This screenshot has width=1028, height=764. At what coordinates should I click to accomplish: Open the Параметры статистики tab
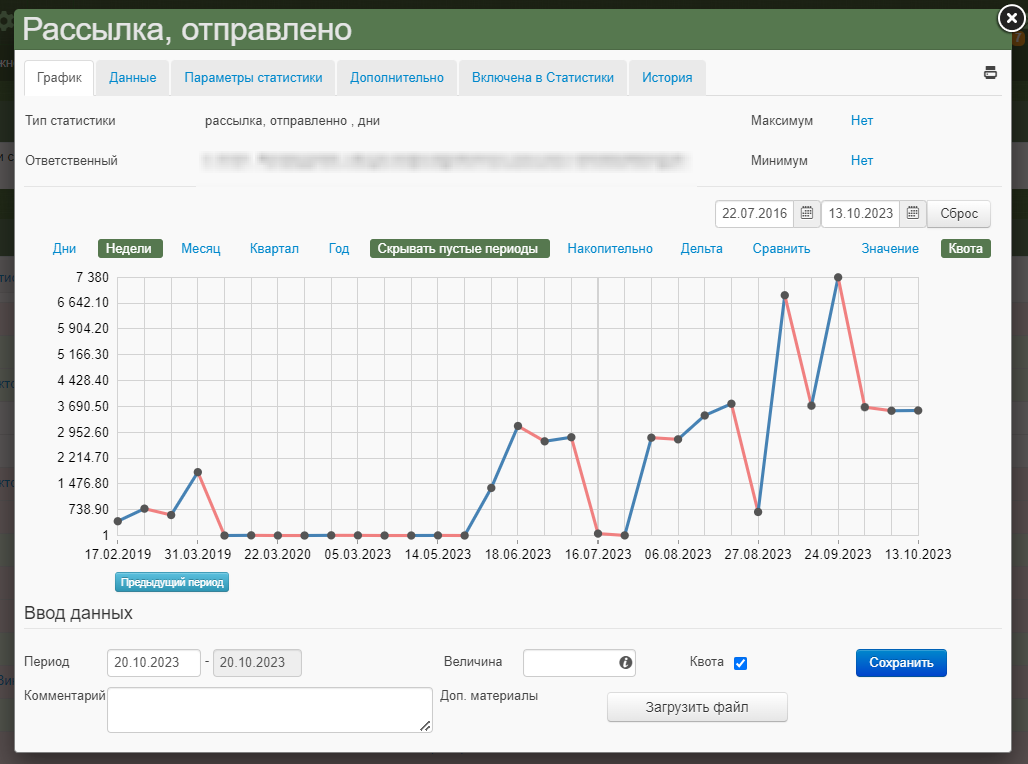click(253, 77)
